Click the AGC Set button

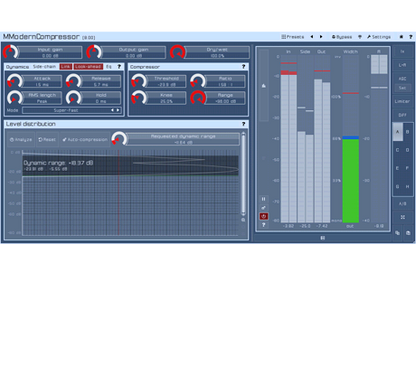[402, 88]
